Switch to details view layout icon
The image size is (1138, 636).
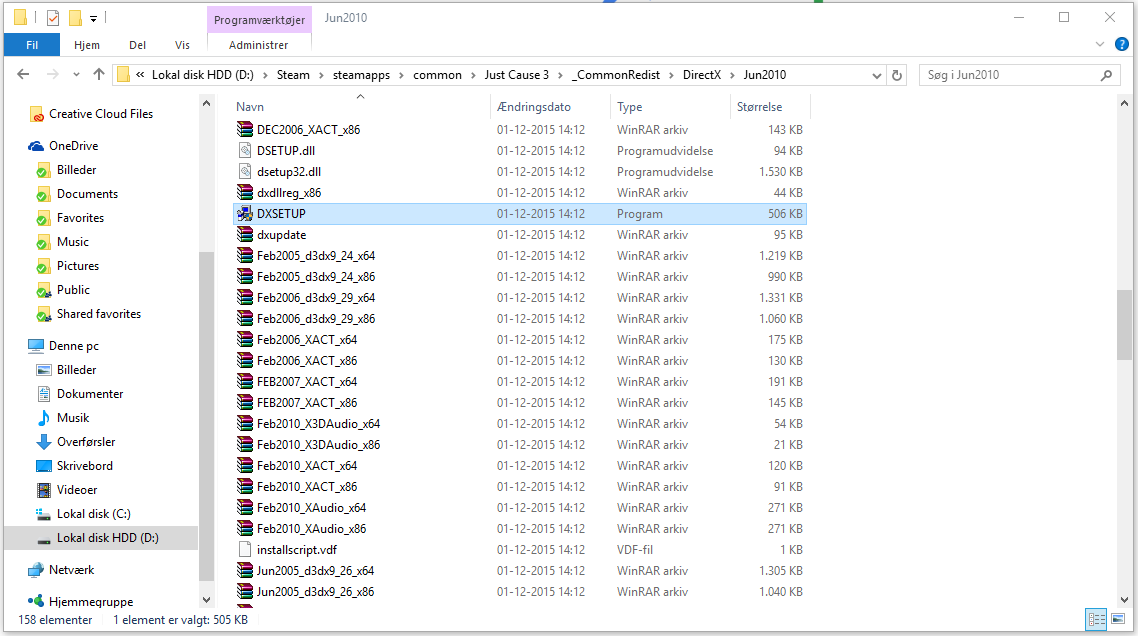tap(1096, 619)
